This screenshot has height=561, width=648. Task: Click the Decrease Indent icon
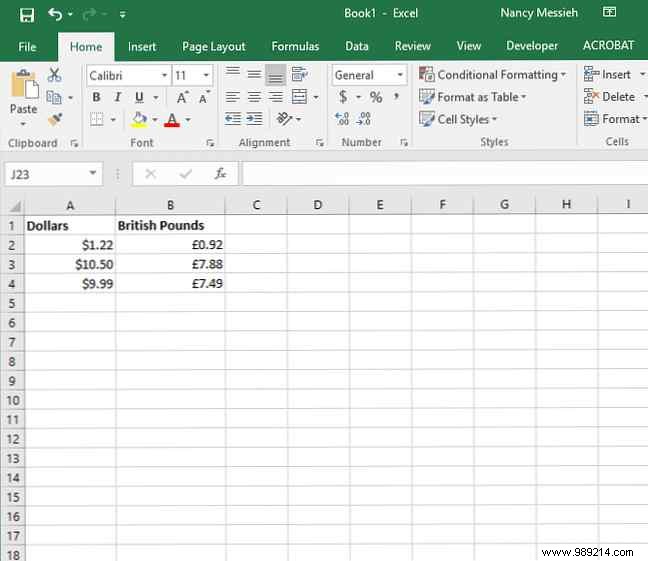click(x=233, y=119)
